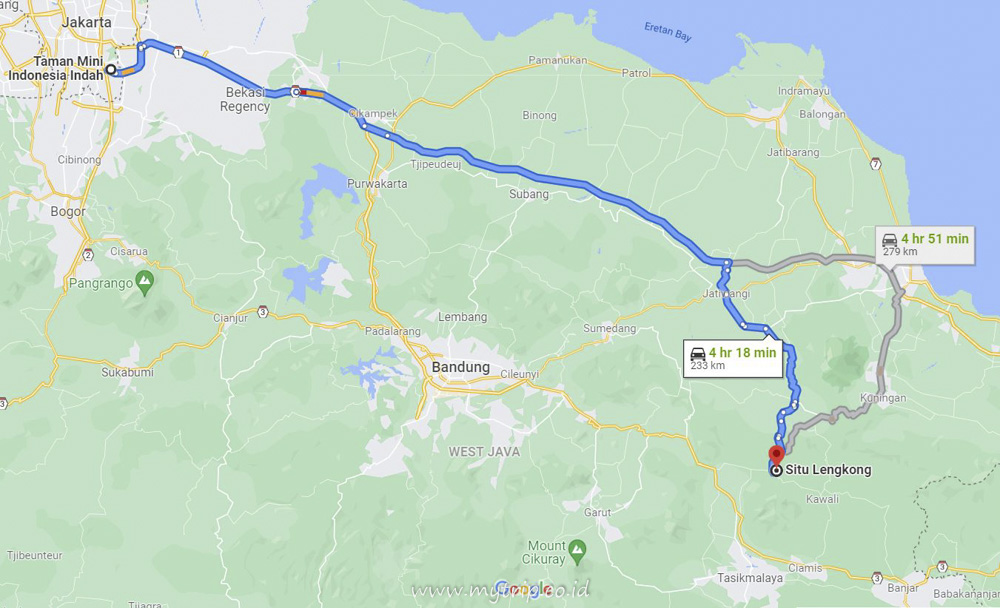
Task: Click the car icon in 4 hr 51 min box
Action: [x=890, y=239]
